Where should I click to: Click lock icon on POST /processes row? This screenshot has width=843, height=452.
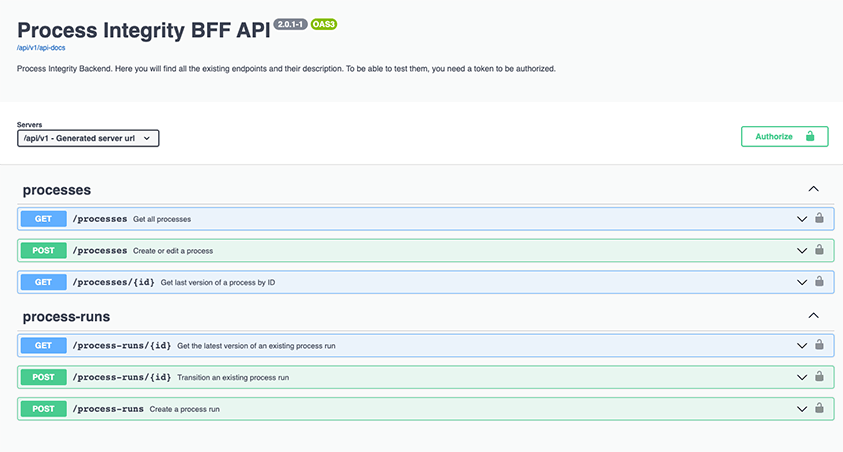click(x=819, y=249)
